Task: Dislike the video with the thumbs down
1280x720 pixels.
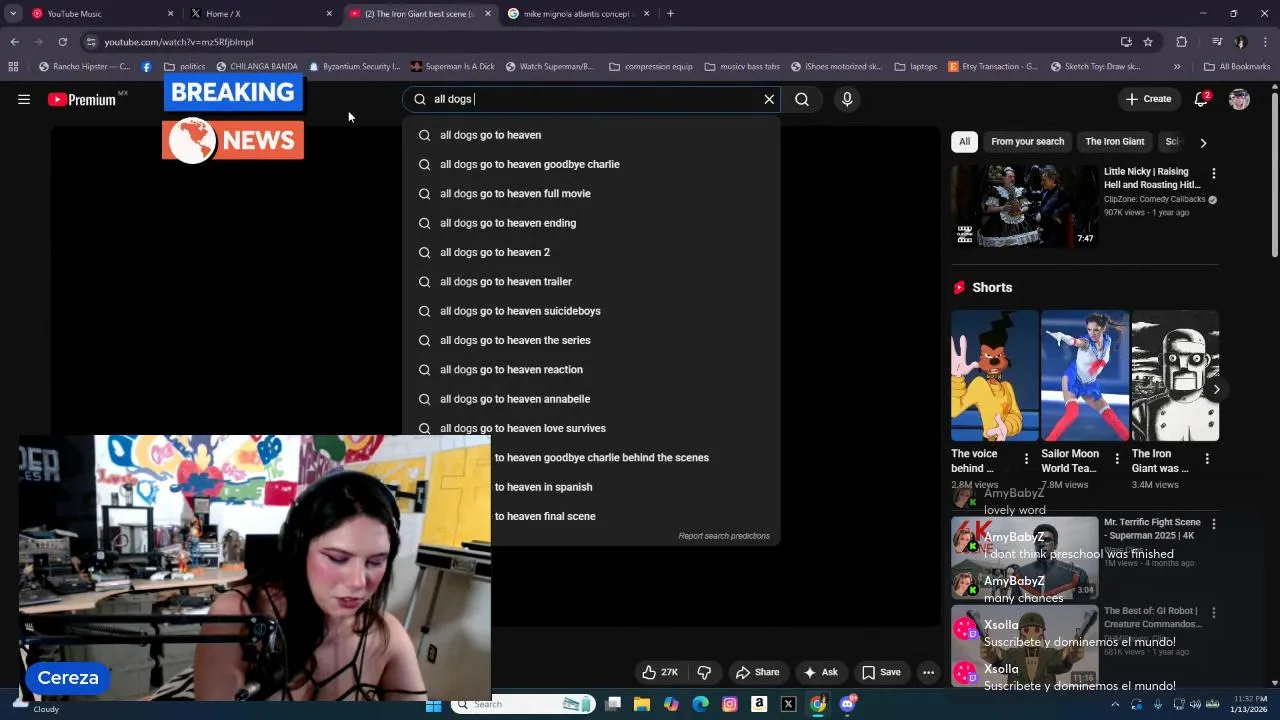Action: (x=704, y=672)
